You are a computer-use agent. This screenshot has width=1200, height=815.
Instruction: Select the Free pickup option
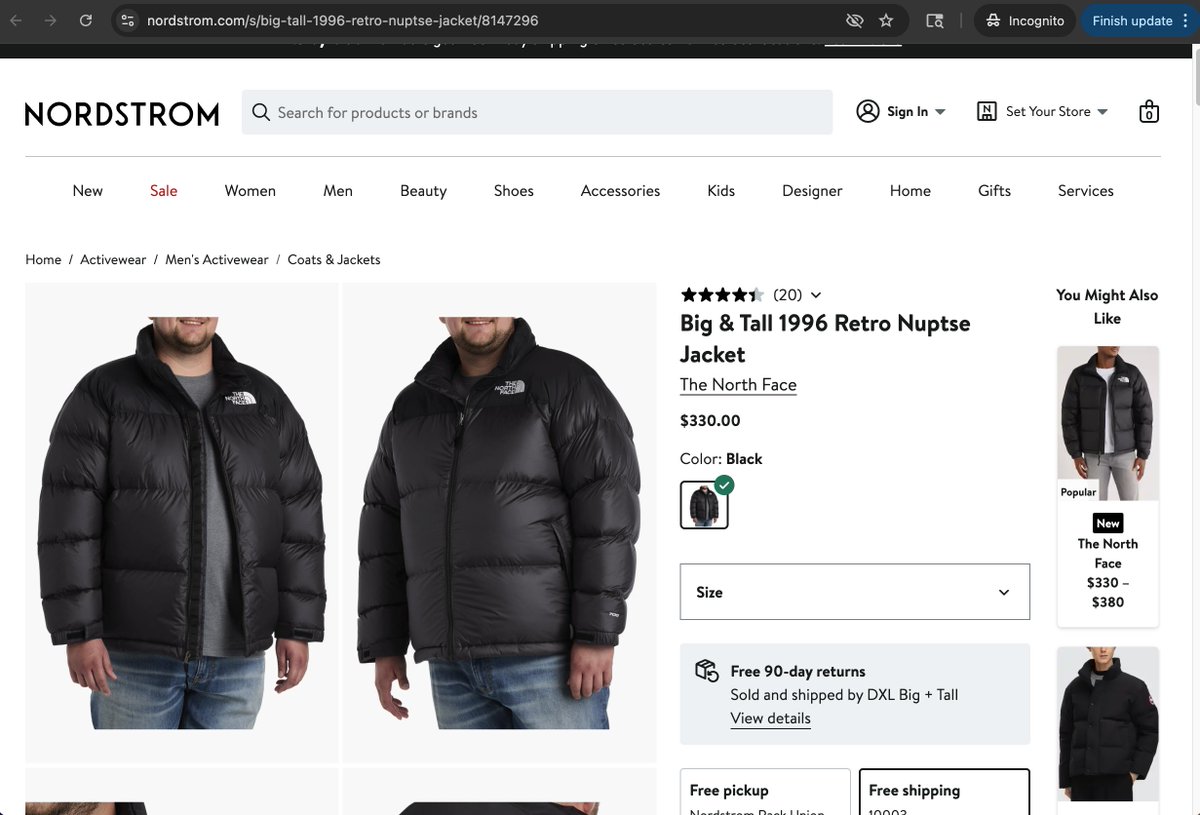pos(765,791)
